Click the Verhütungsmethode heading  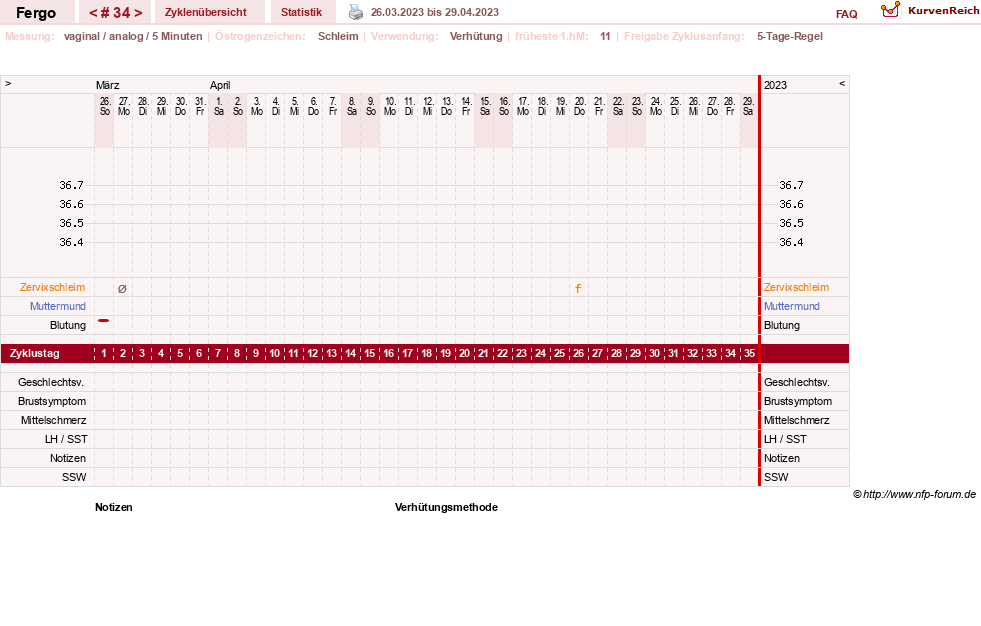click(446, 507)
